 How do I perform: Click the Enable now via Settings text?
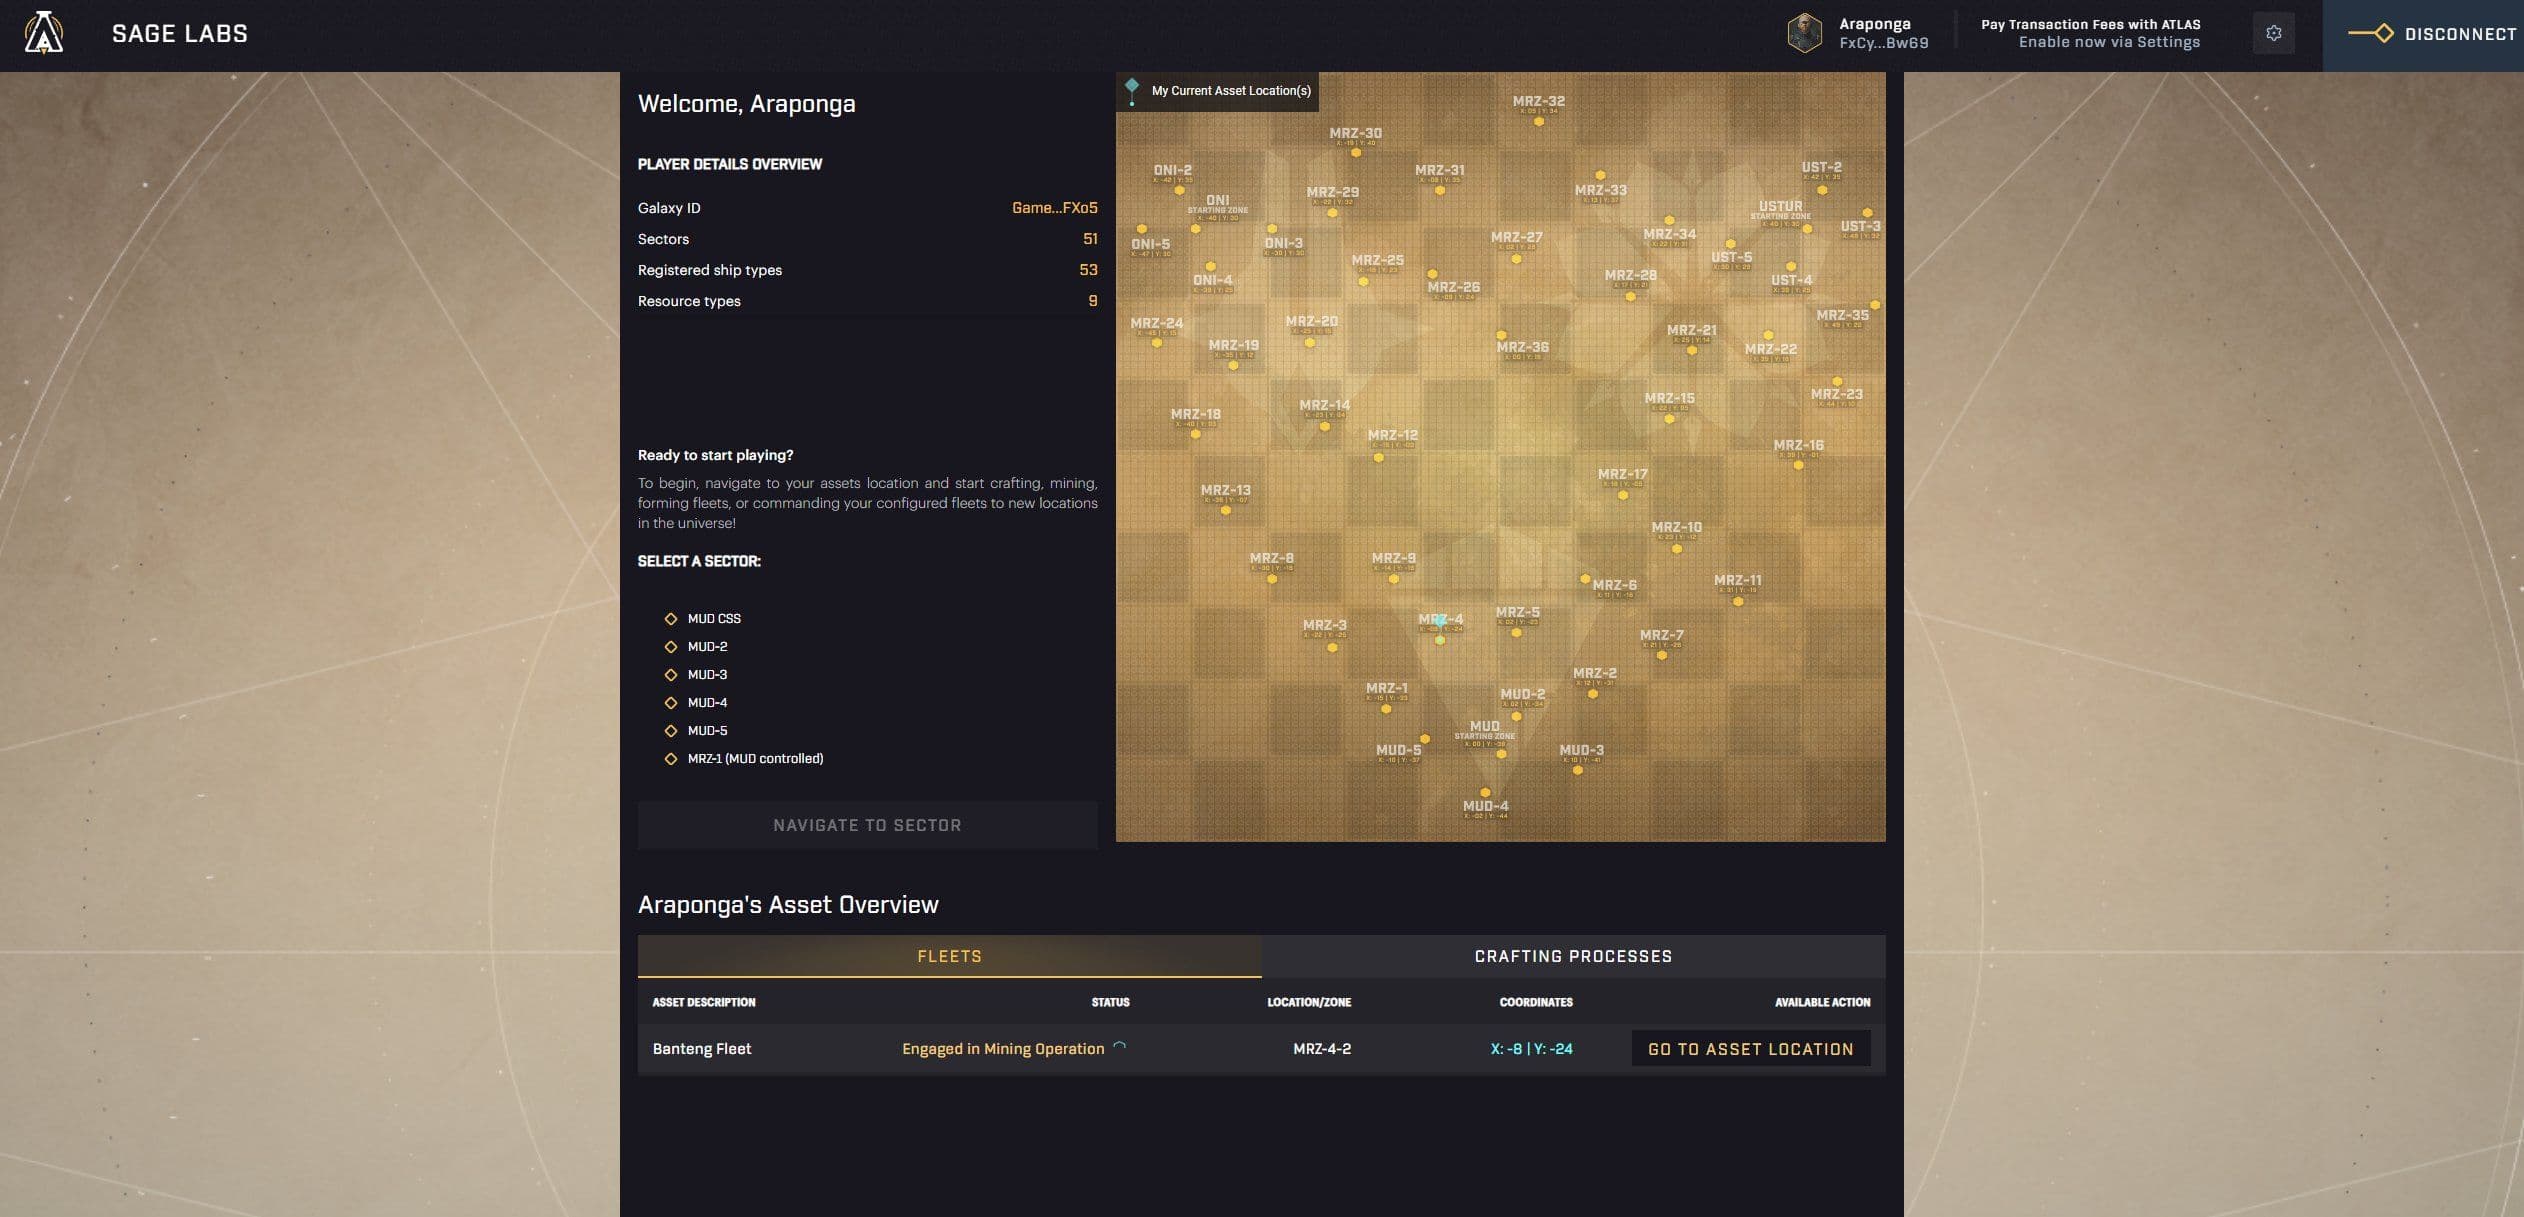pyautogui.click(x=2109, y=42)
